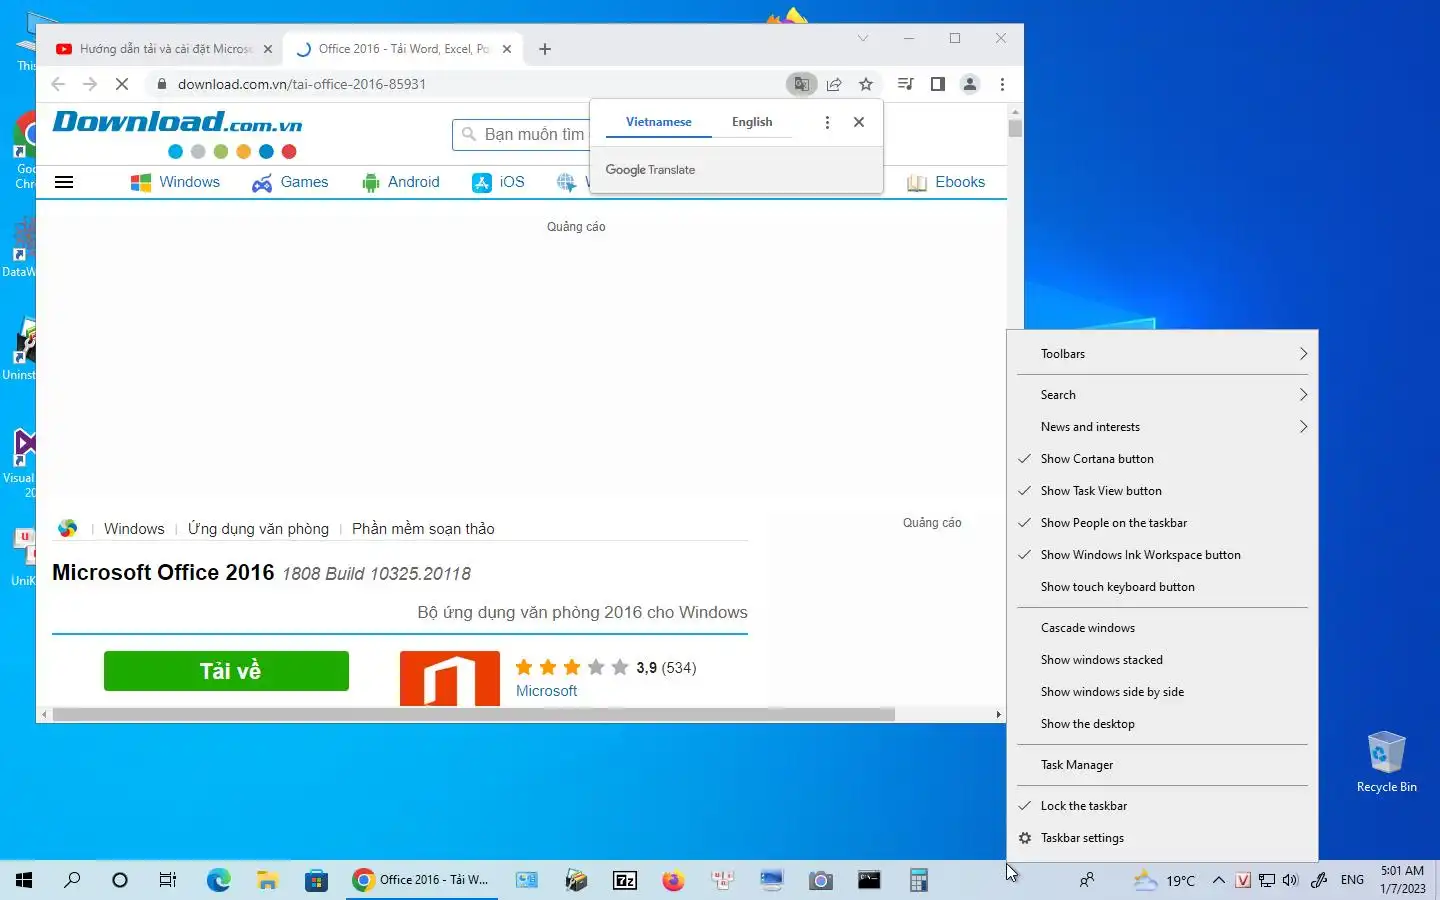Open Chrome three-dot menu
Screen dimensions: 1440x900
pyautogui.click(x=1002, y=84)
